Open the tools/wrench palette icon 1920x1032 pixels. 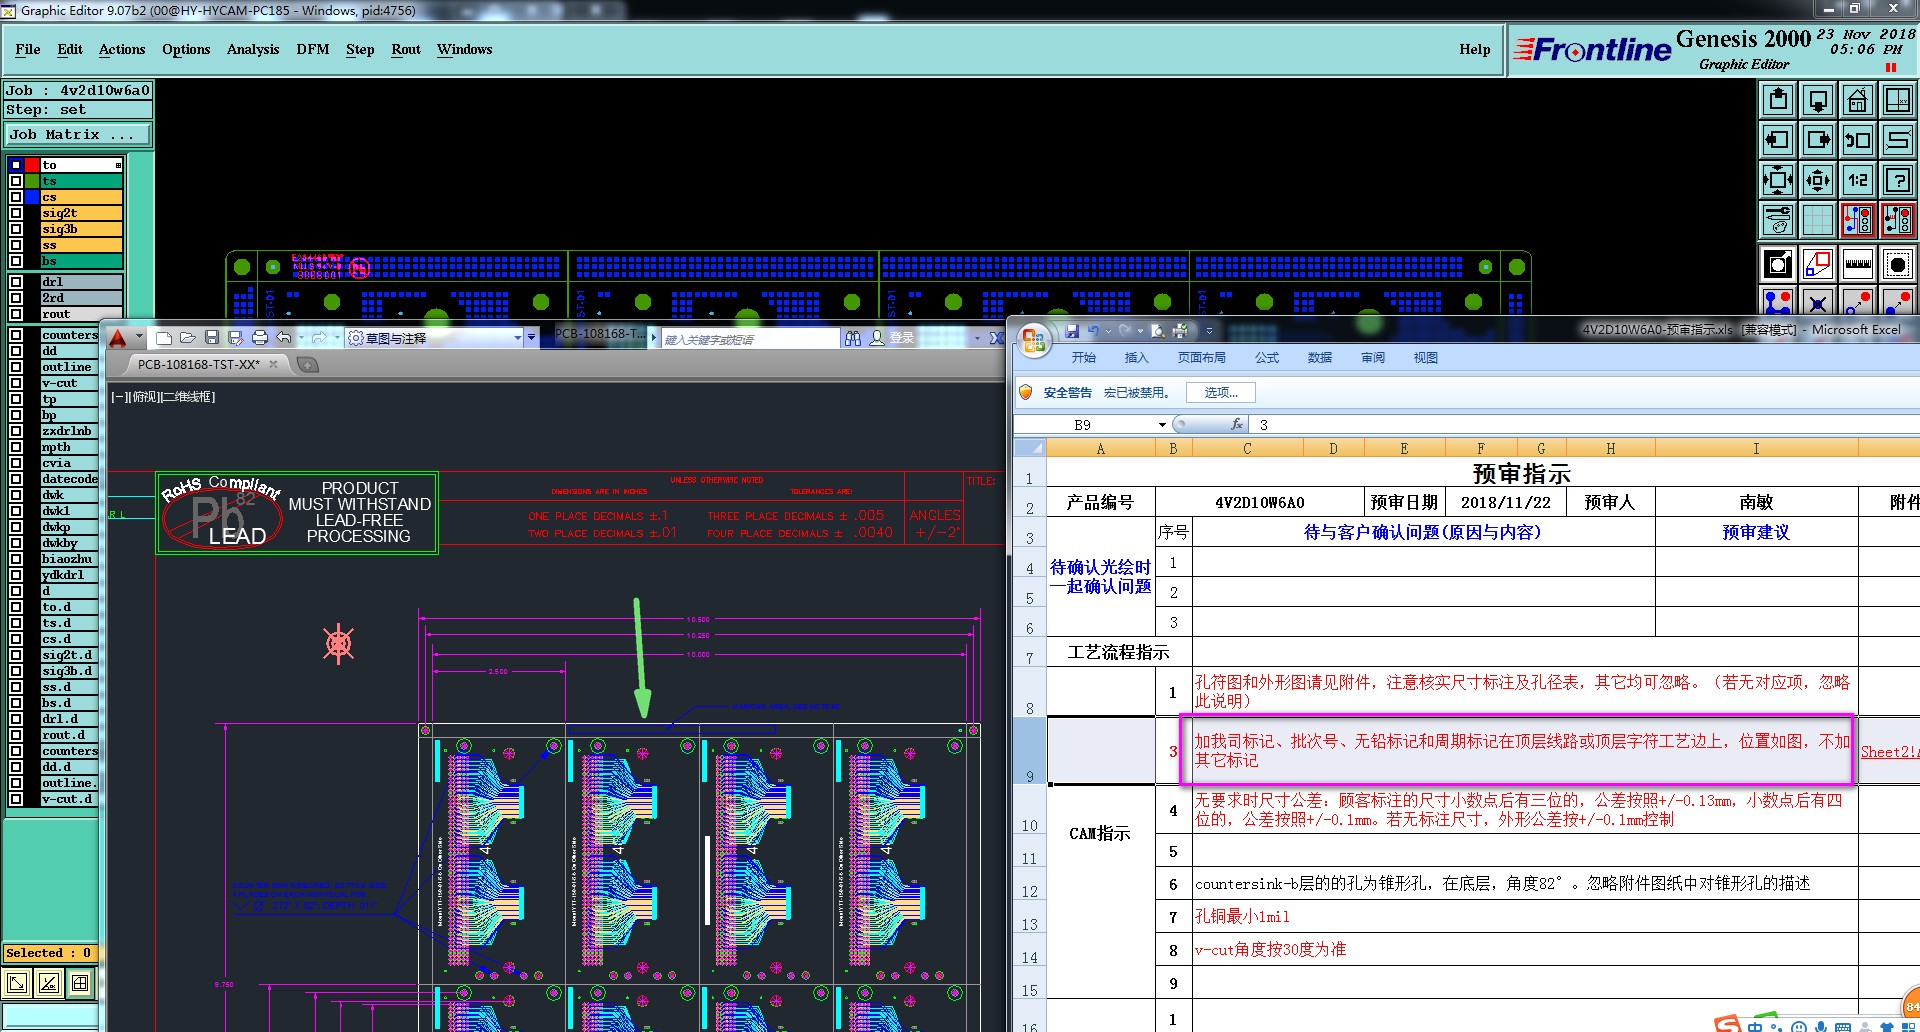click(x=1778, y=220)
